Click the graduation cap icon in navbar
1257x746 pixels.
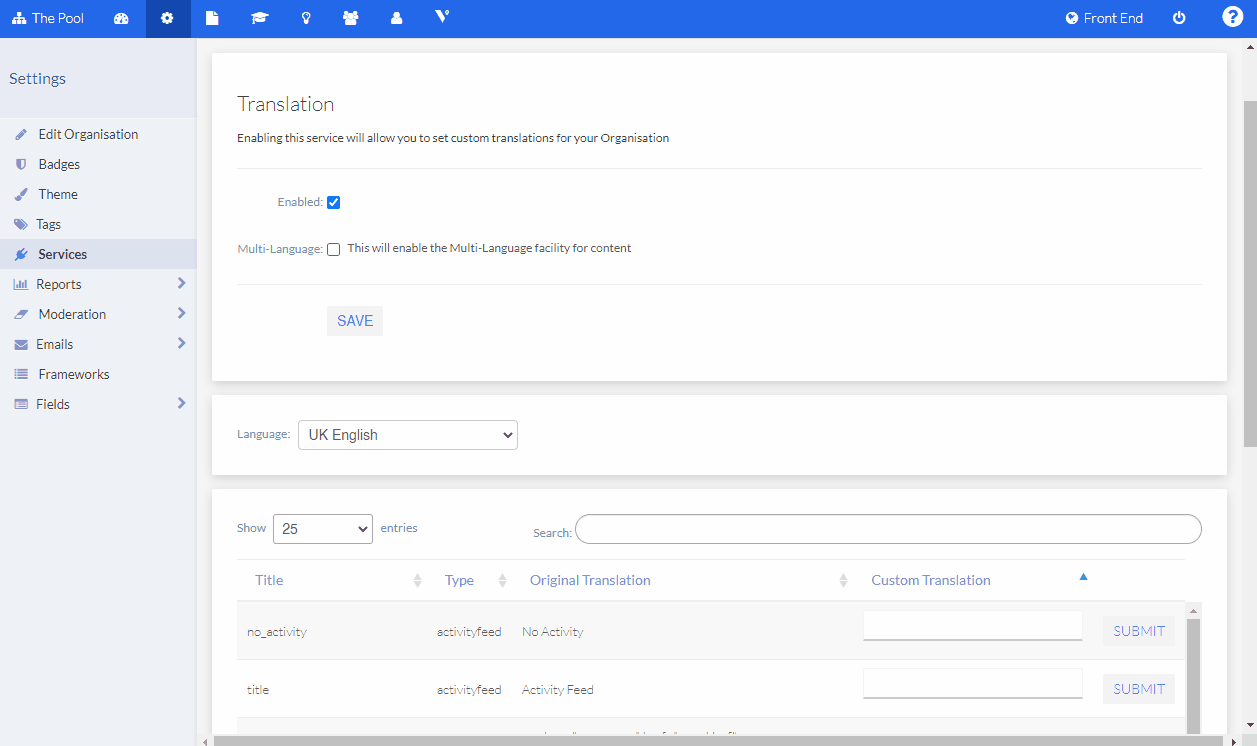point(260,19)
